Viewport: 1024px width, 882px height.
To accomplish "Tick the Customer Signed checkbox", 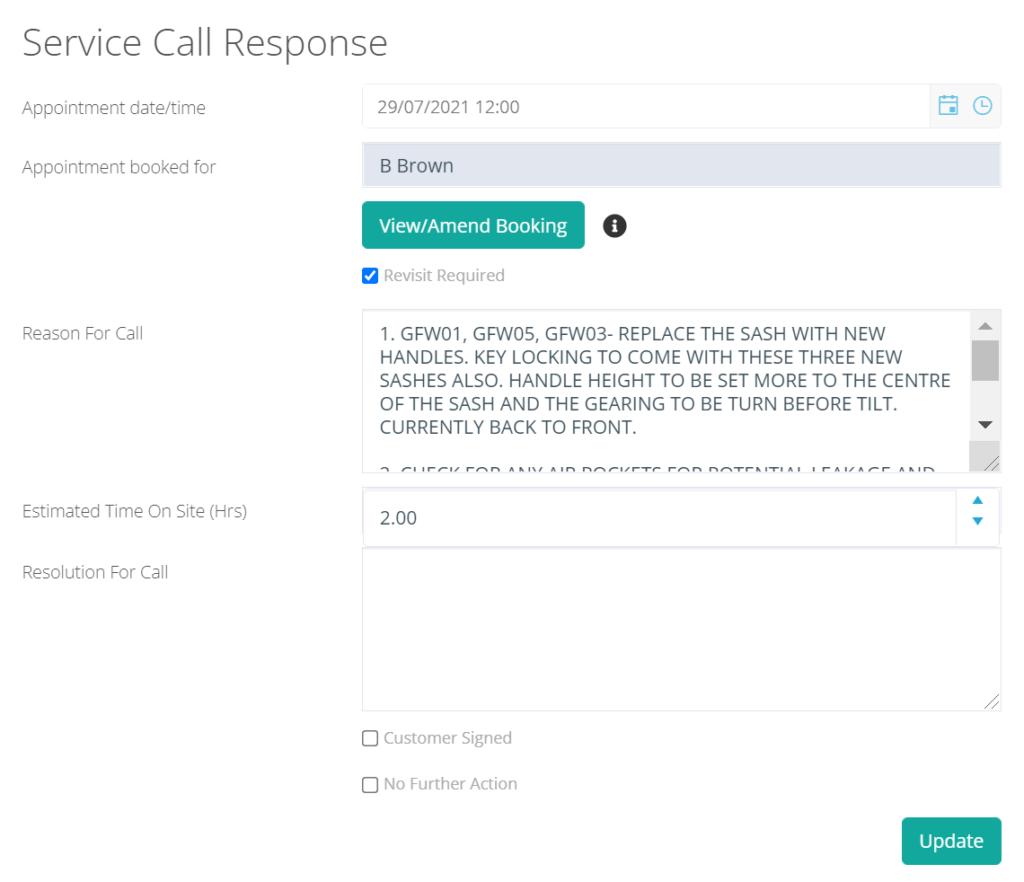I will coord(370,739).
